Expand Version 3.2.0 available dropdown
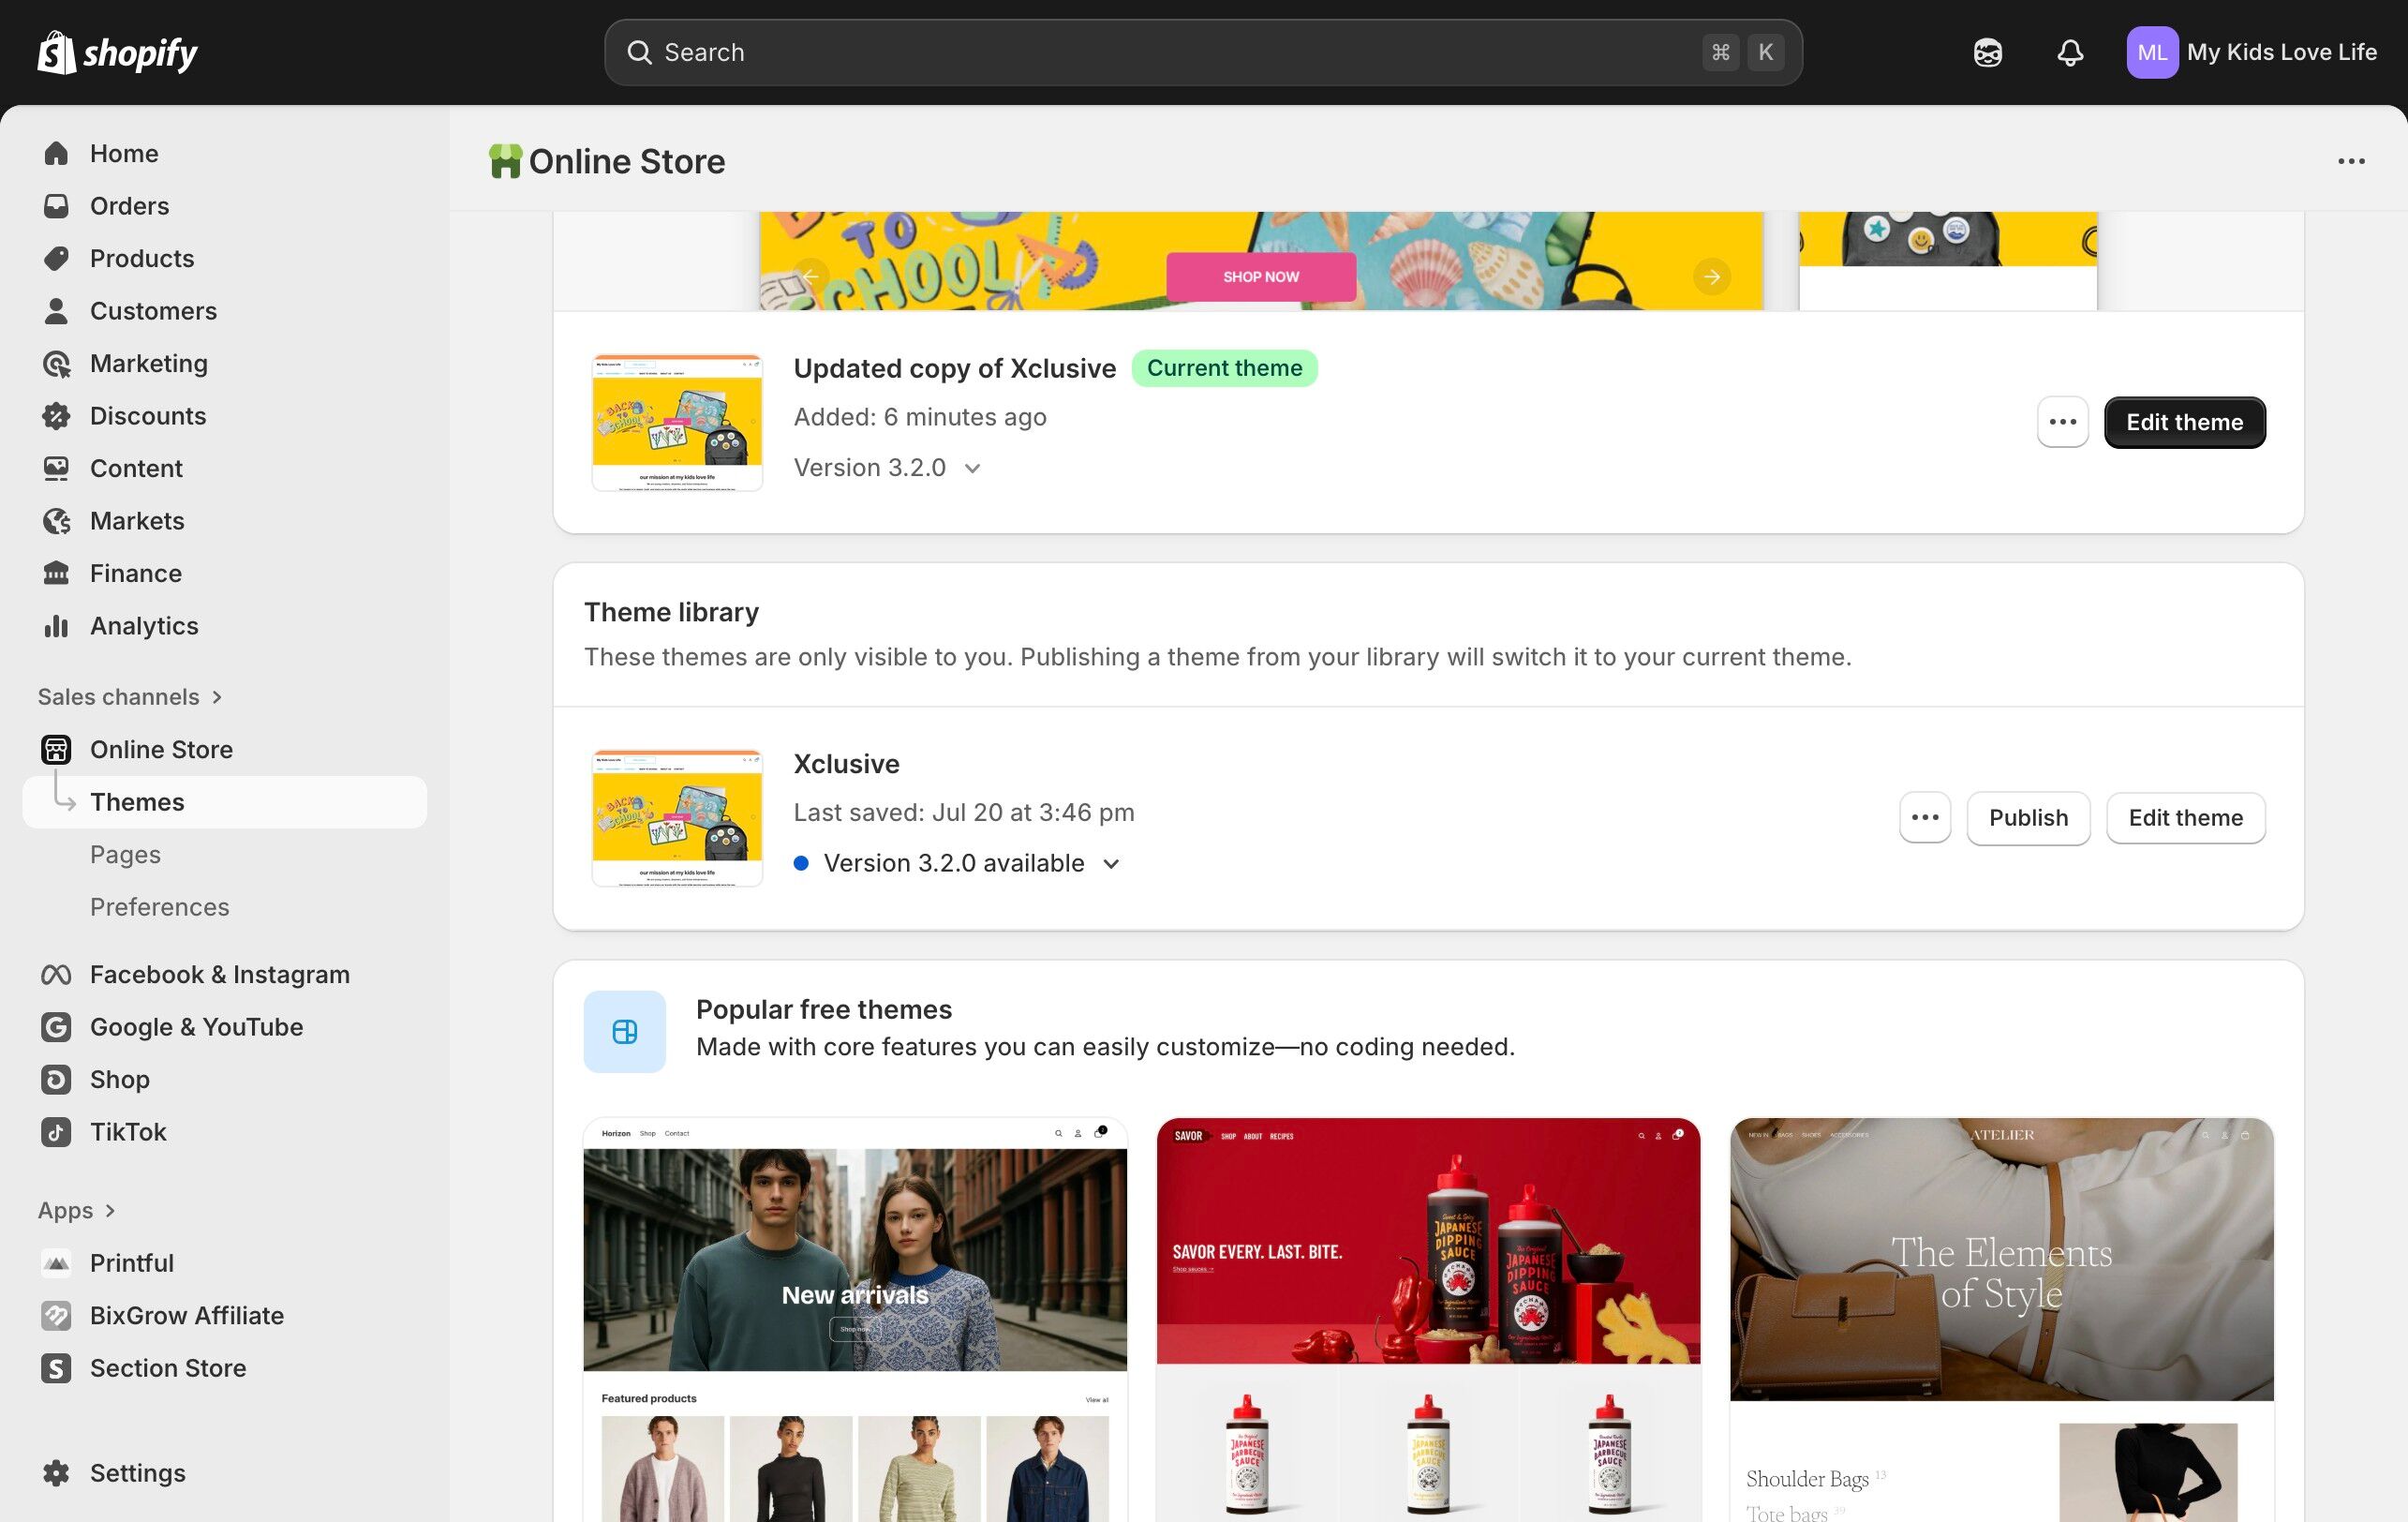The height and width of the screenshot is (1522, 2408). (x=1110, y=863)
